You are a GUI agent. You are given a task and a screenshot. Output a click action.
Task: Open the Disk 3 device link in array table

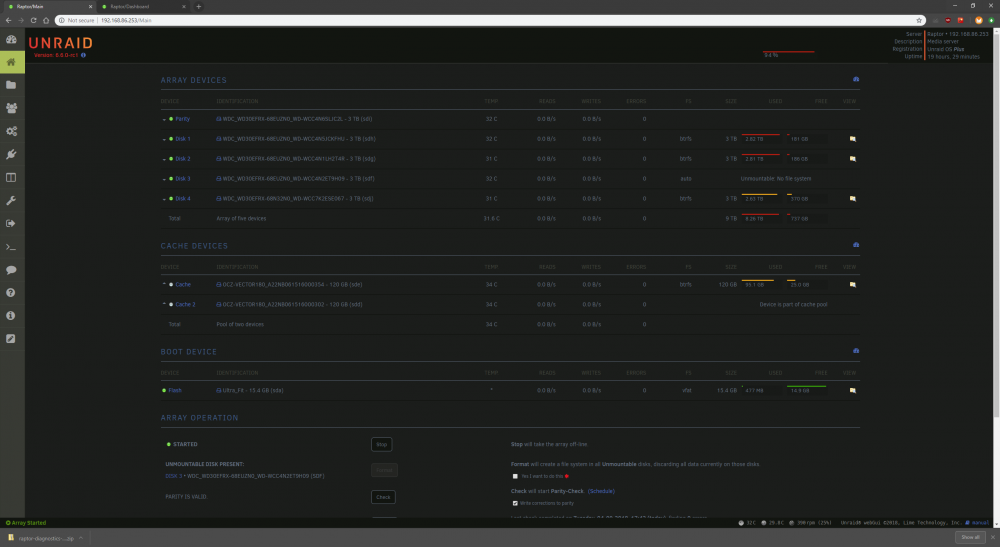pos(182,179)
